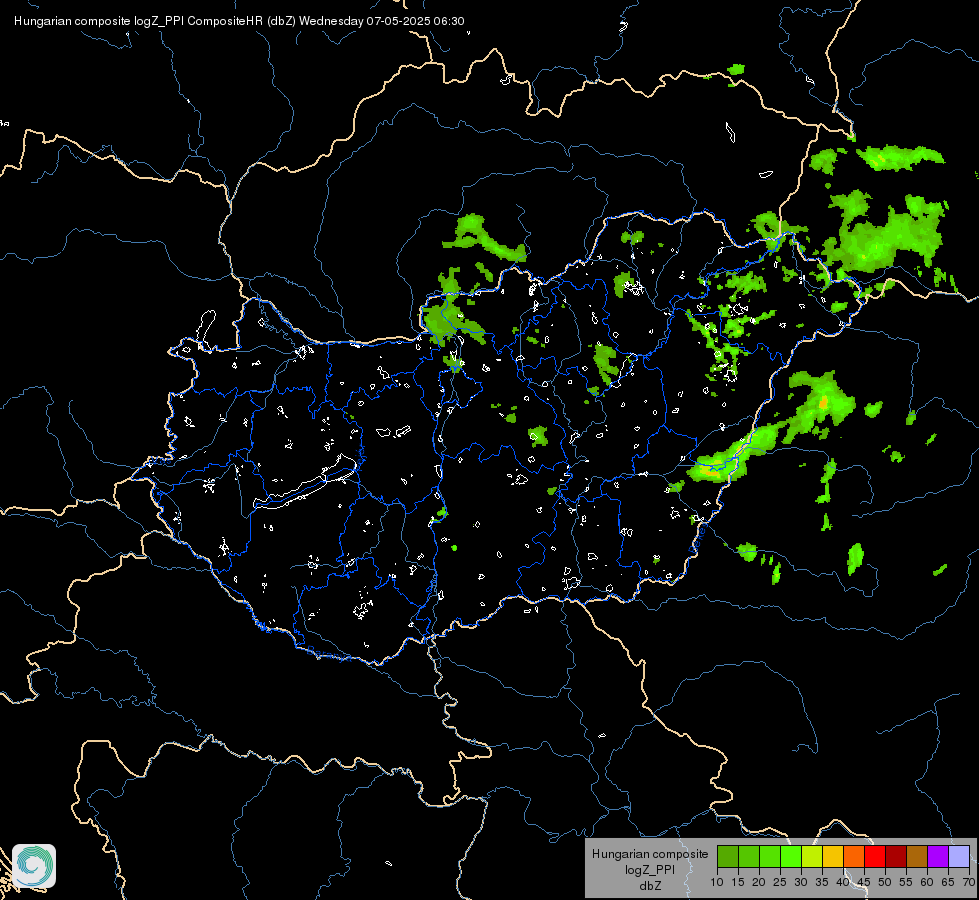Select the 45-50 dBZ red swatch
The height and width of the screenshot is (900, 979).
coord(875,856)
